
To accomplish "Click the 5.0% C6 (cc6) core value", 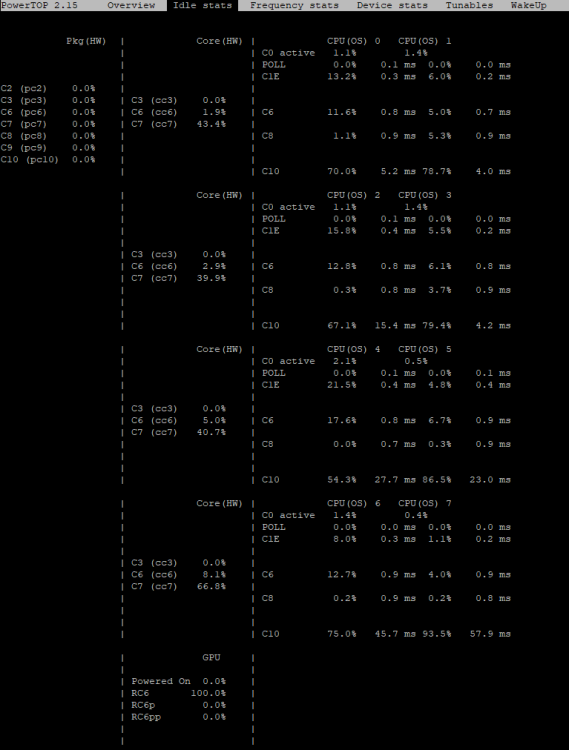I will pos(214,420).
